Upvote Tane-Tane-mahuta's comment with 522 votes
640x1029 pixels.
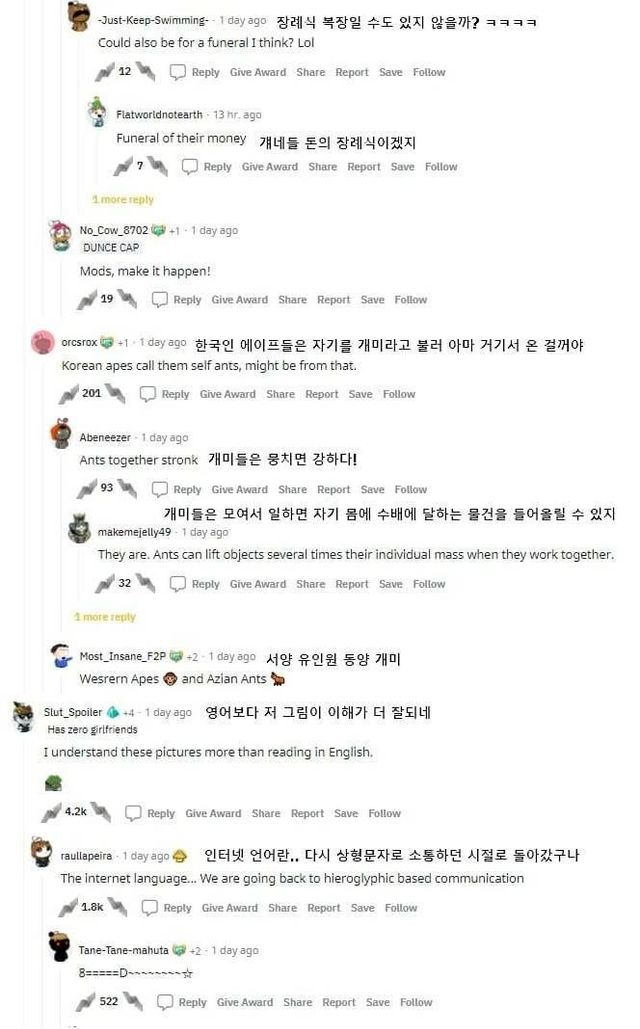click(86, 1002)
